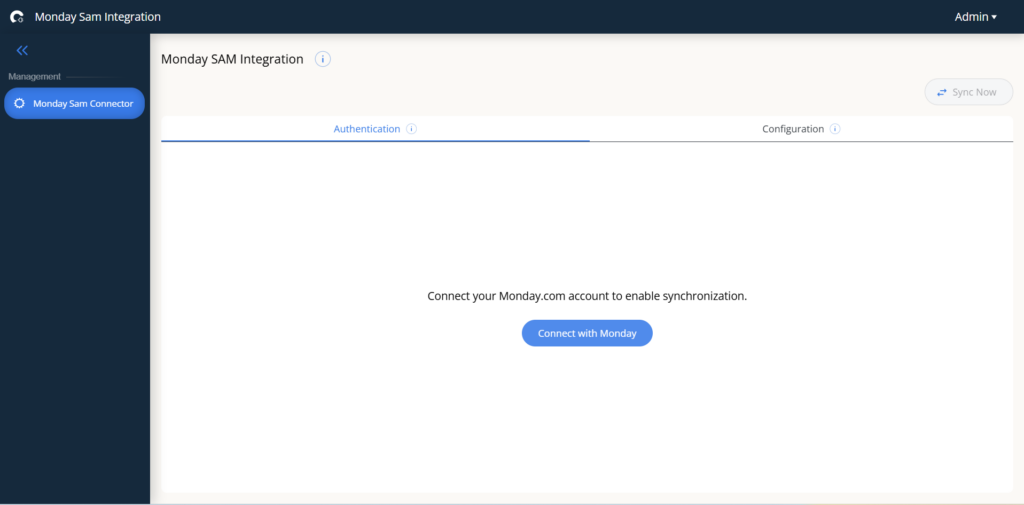Click the Connect with Monday button
Image resolution: width=1024 pixels, height=505 pixels.
coord(587,333)
